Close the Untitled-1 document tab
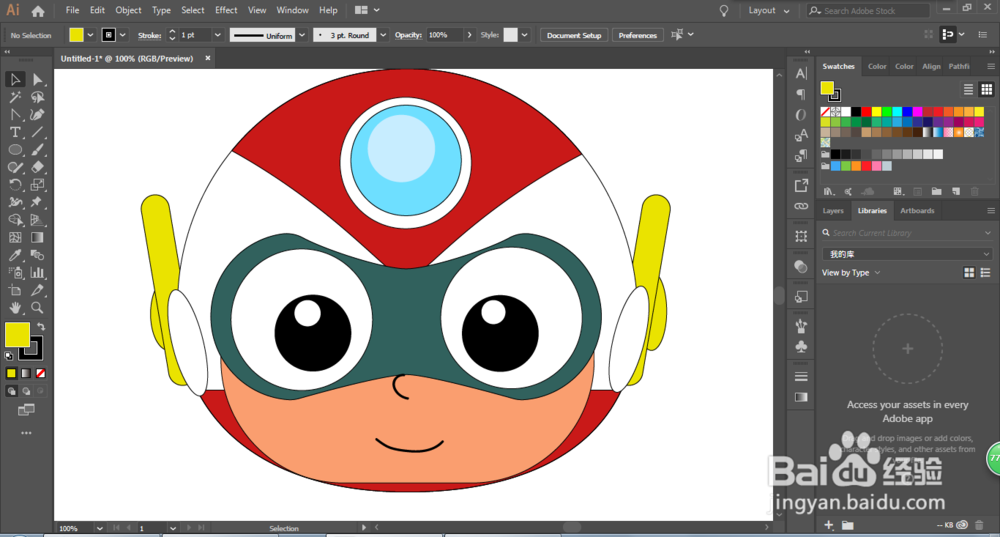This screenshot has width=1000, height=537. [x=208, y=58]
